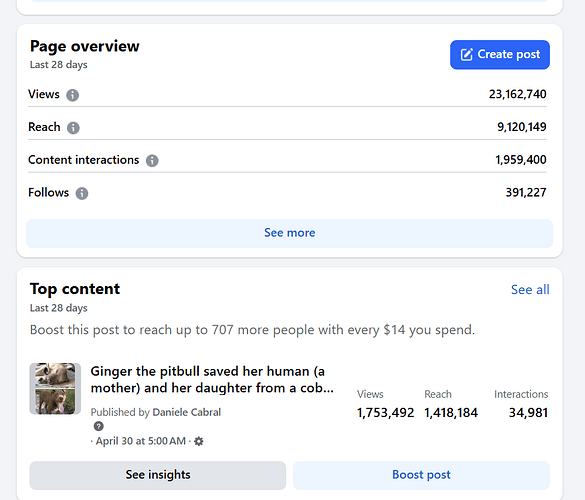This screenshot has height=500, width=585.
Task: Click the post Interactions count 34,981
Action: tap(528, 413)
